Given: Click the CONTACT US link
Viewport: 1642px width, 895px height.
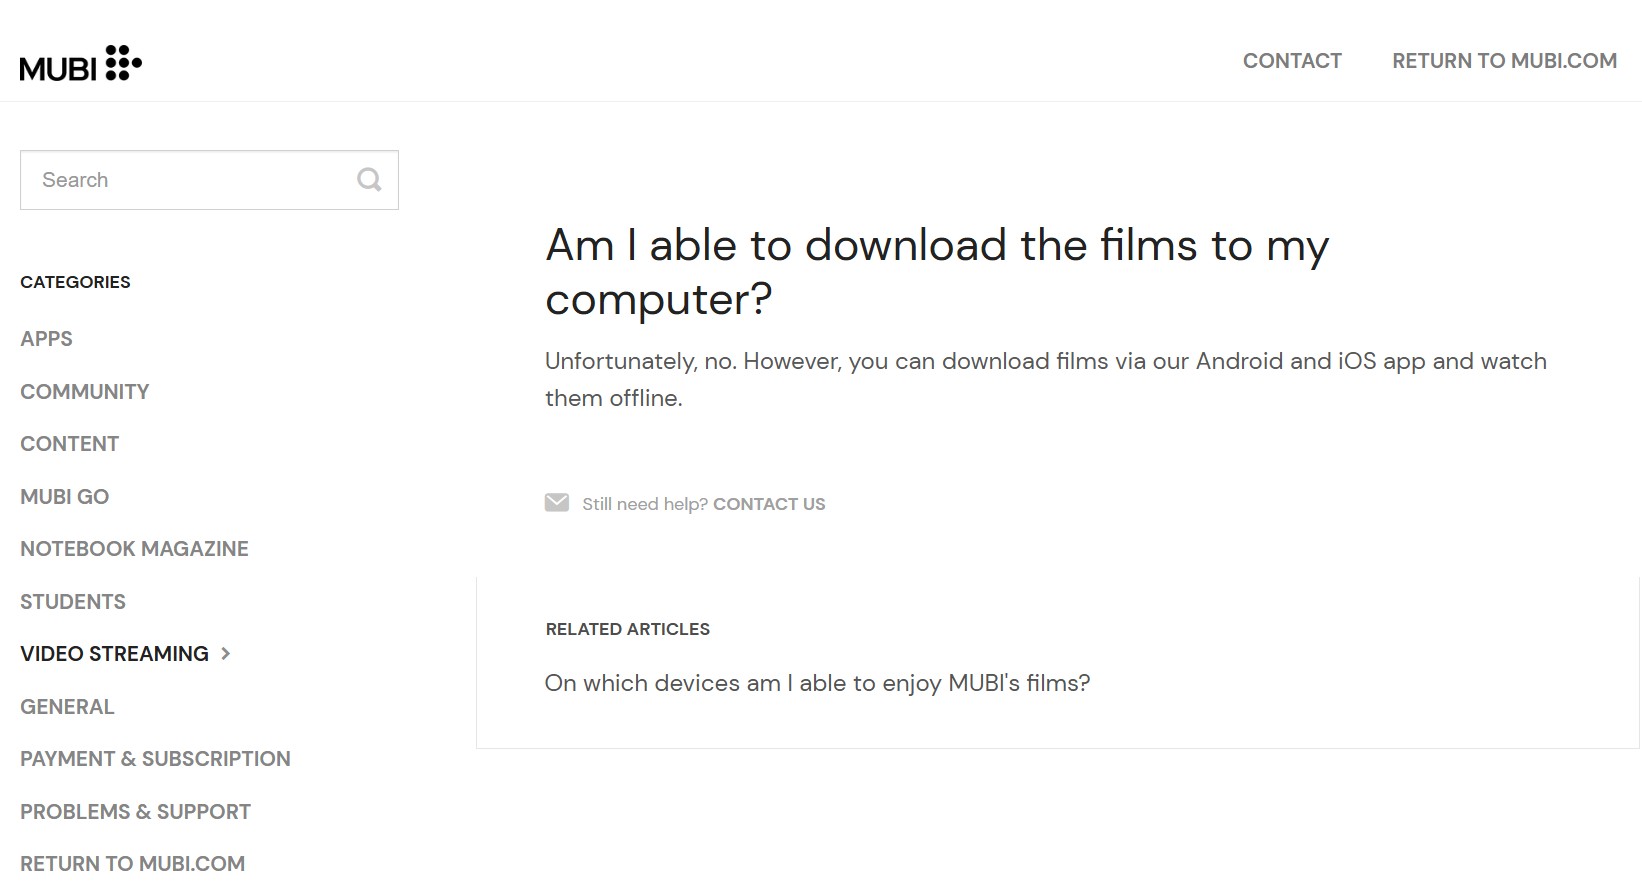Looking at the screenshot, I should pyautogui.click(x=769, y=504).
